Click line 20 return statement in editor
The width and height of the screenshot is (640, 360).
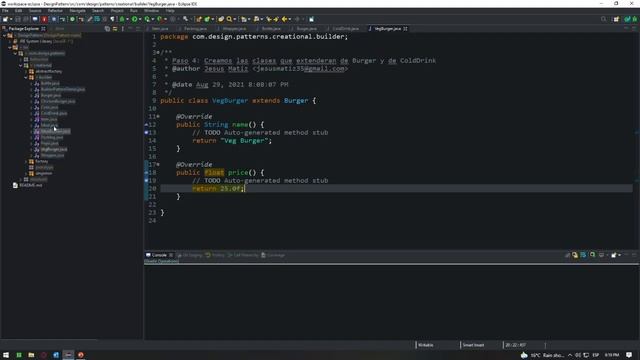tap(218, 189)
